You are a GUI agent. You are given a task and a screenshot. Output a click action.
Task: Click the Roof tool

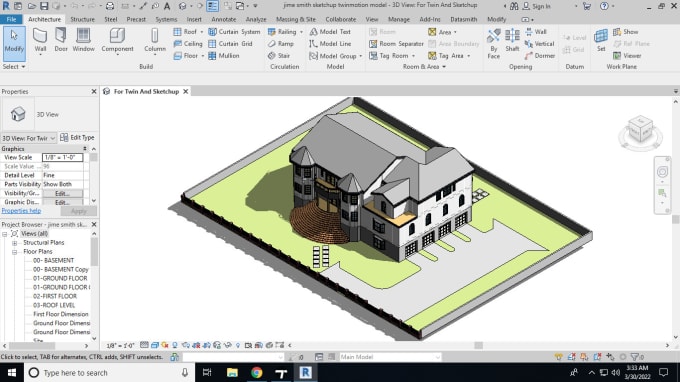coord(186,32)
